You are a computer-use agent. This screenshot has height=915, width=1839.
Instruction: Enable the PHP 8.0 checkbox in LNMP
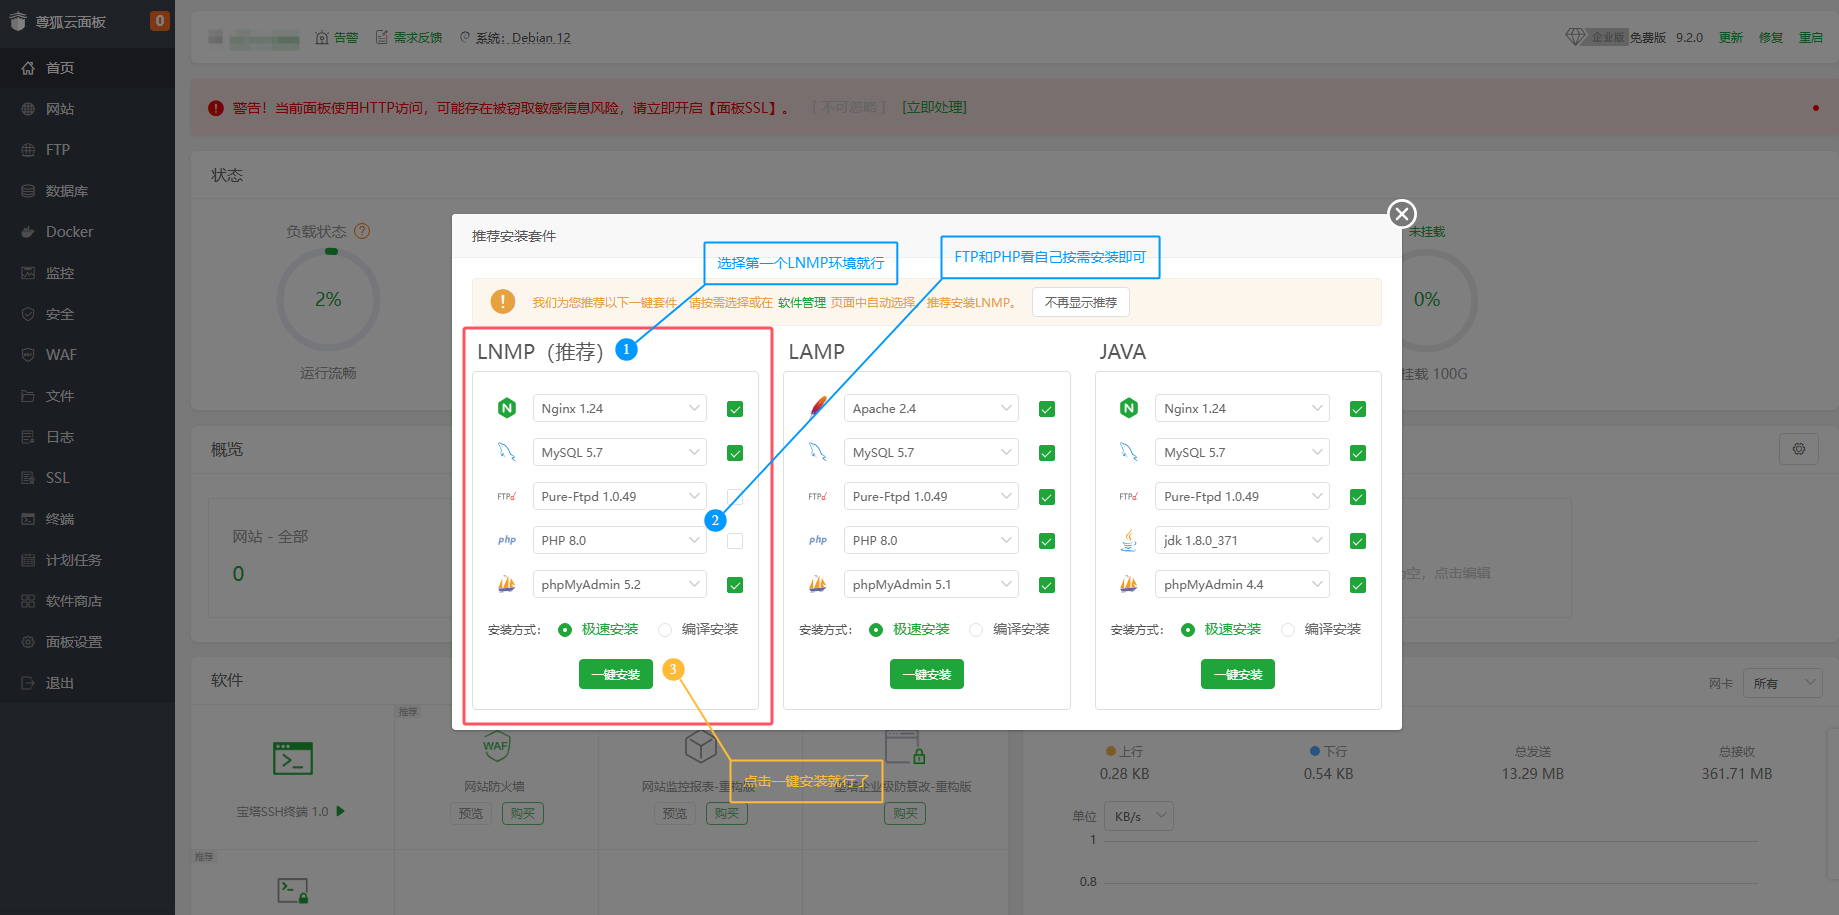click(735, 541)
